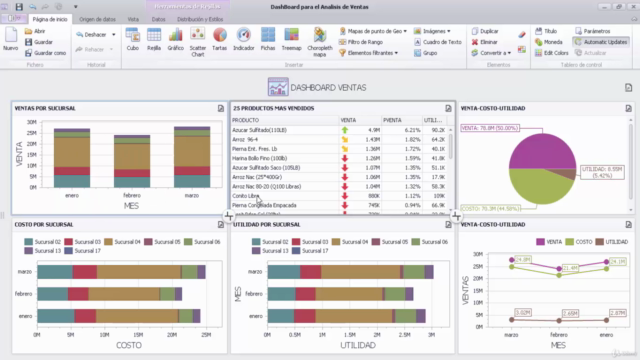Insert a Tartas pie item
The height and width of the screenshot is (360, 640).
pyautogui.click(x=220, y=39)
